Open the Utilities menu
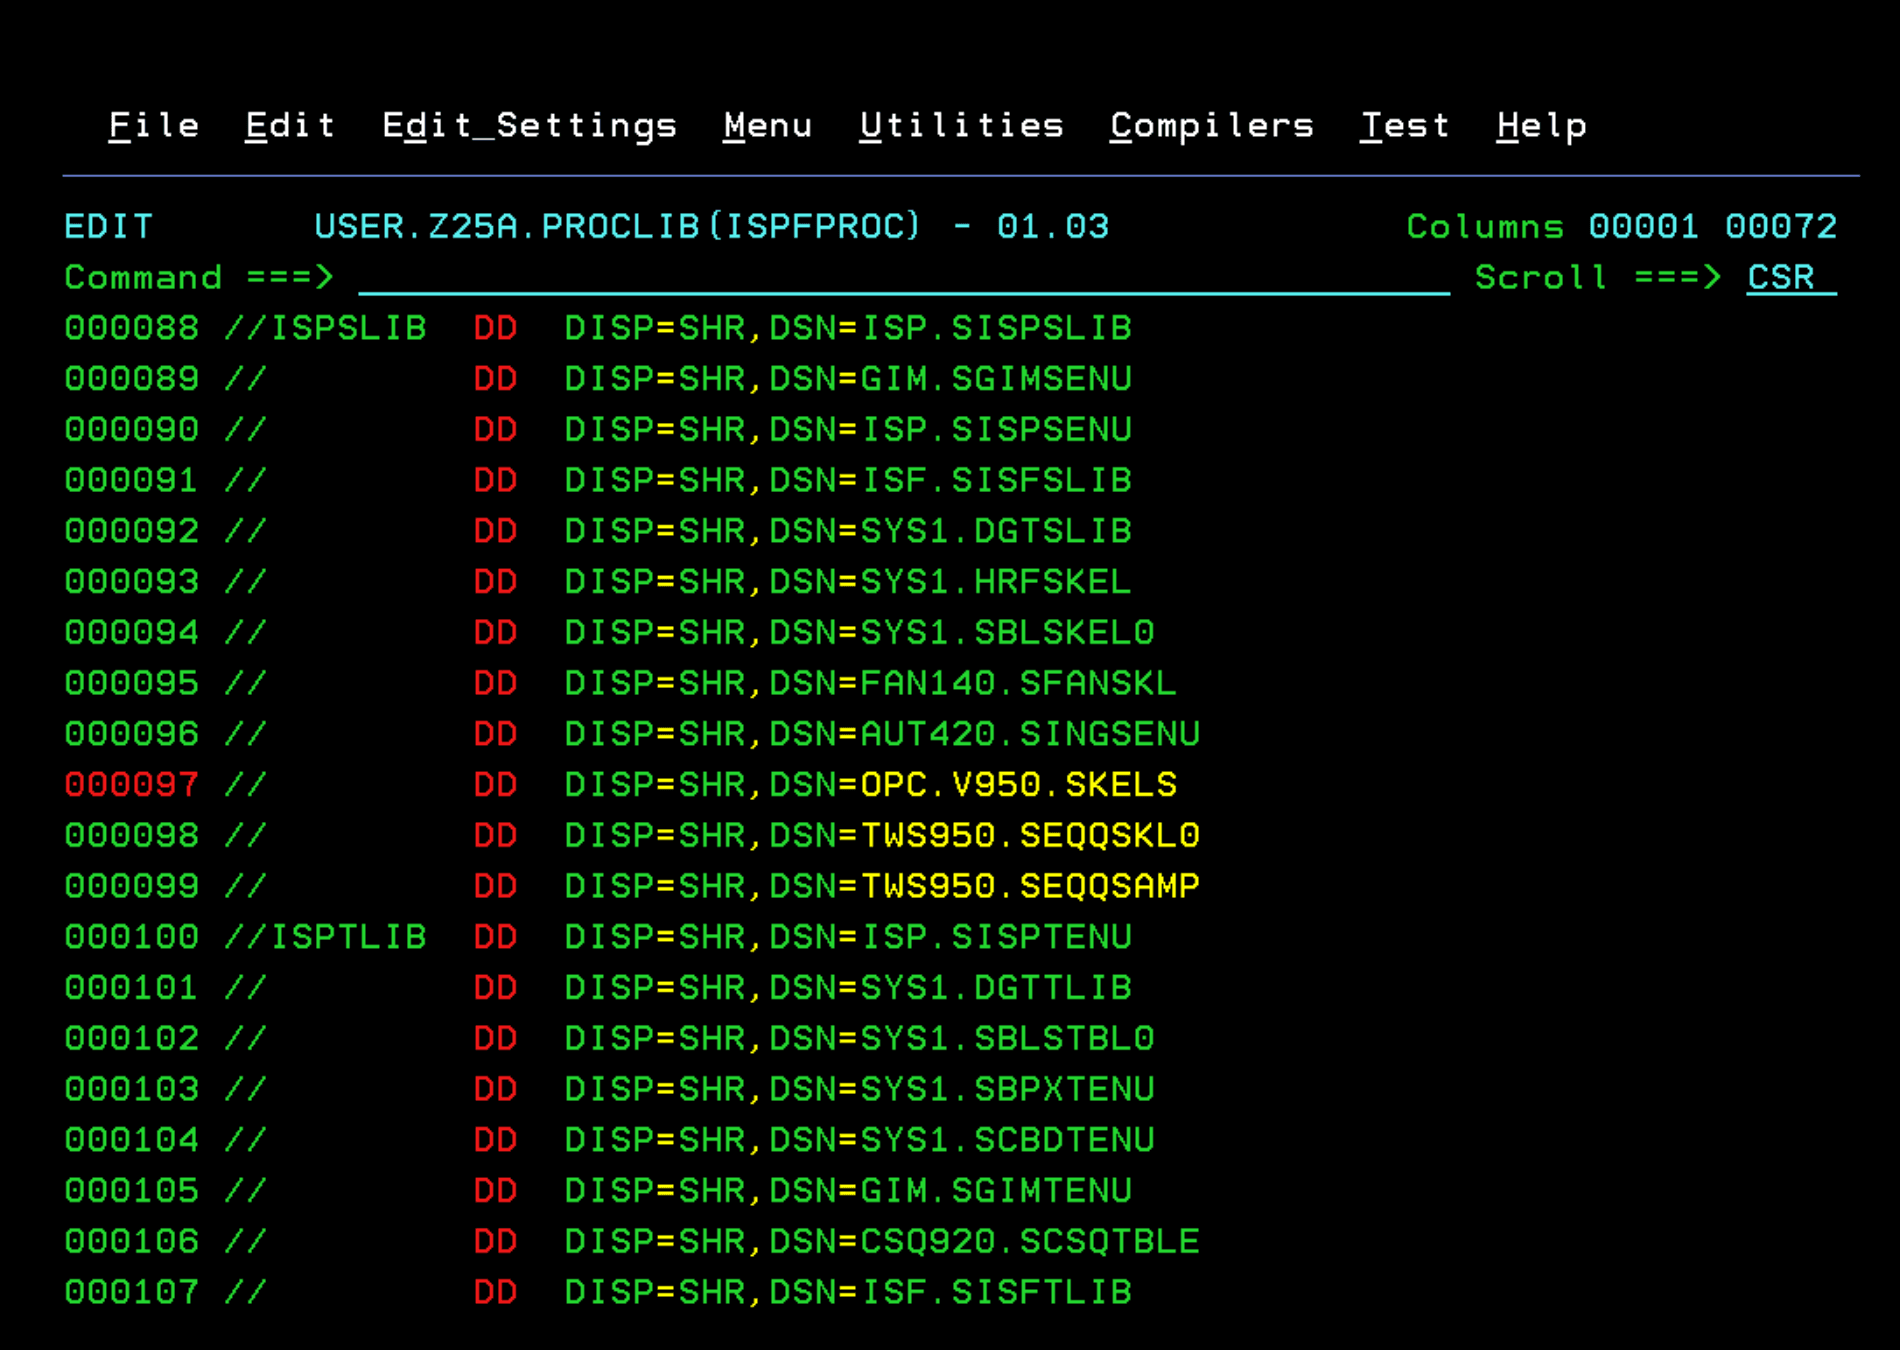Image resolution: width=1900 pixels, height=1350 pixels. click(x=961, y=126)
